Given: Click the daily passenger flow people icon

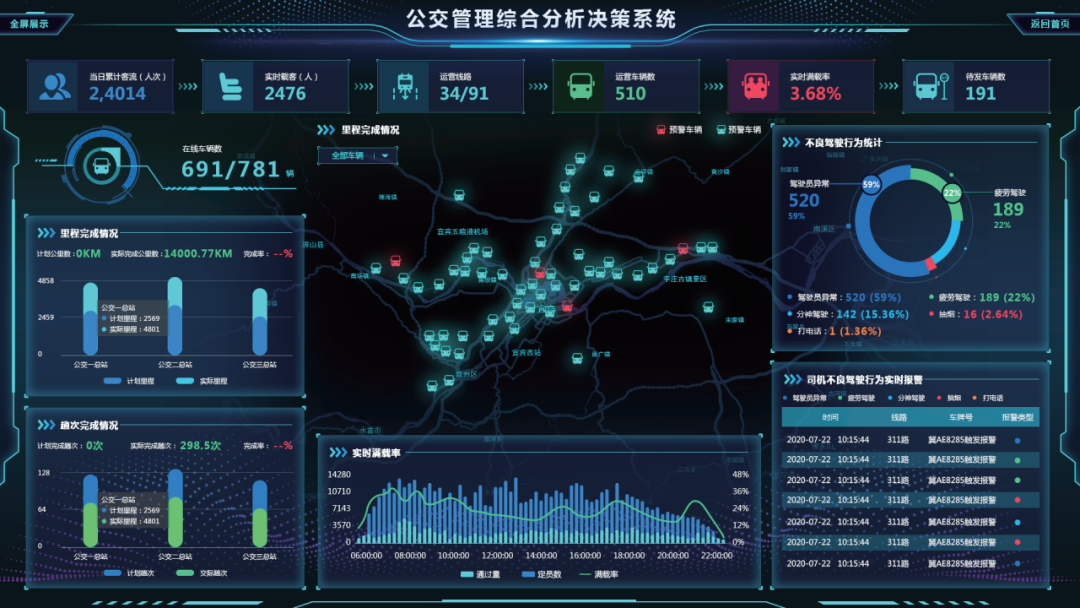Looking at the screenshot, I should pos(55,87).
